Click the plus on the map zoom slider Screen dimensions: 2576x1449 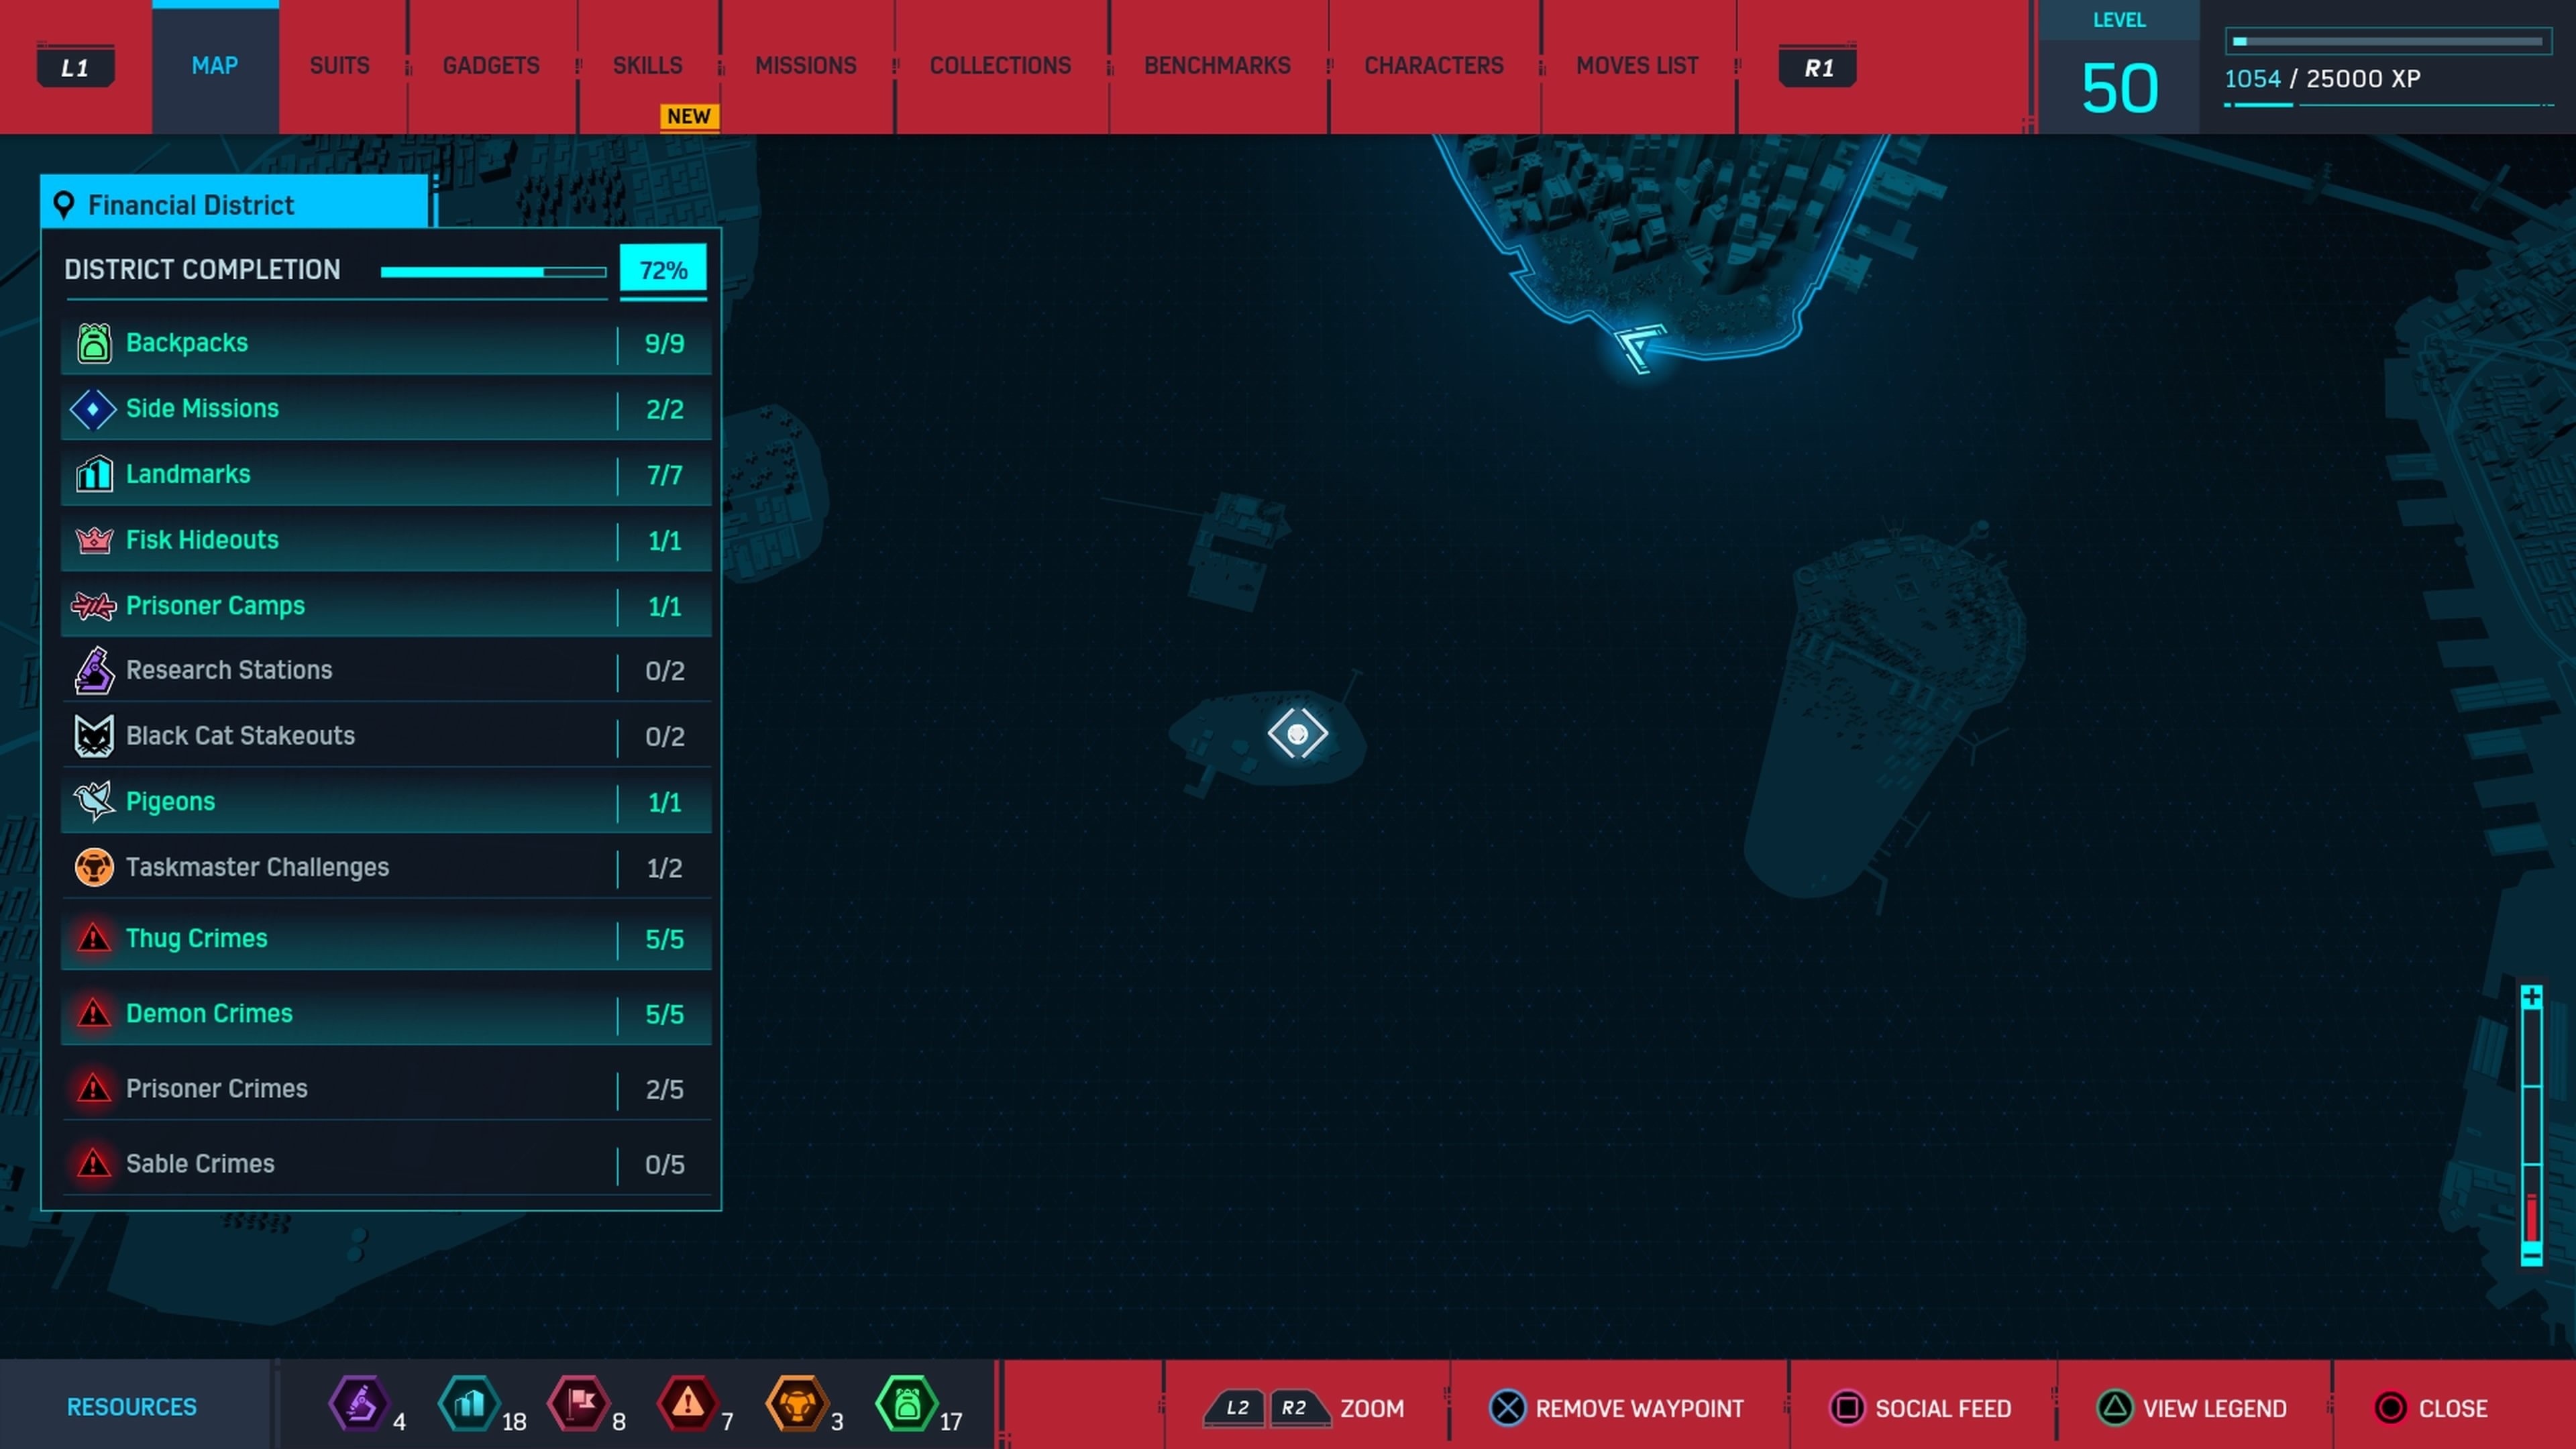point(2531,997)
